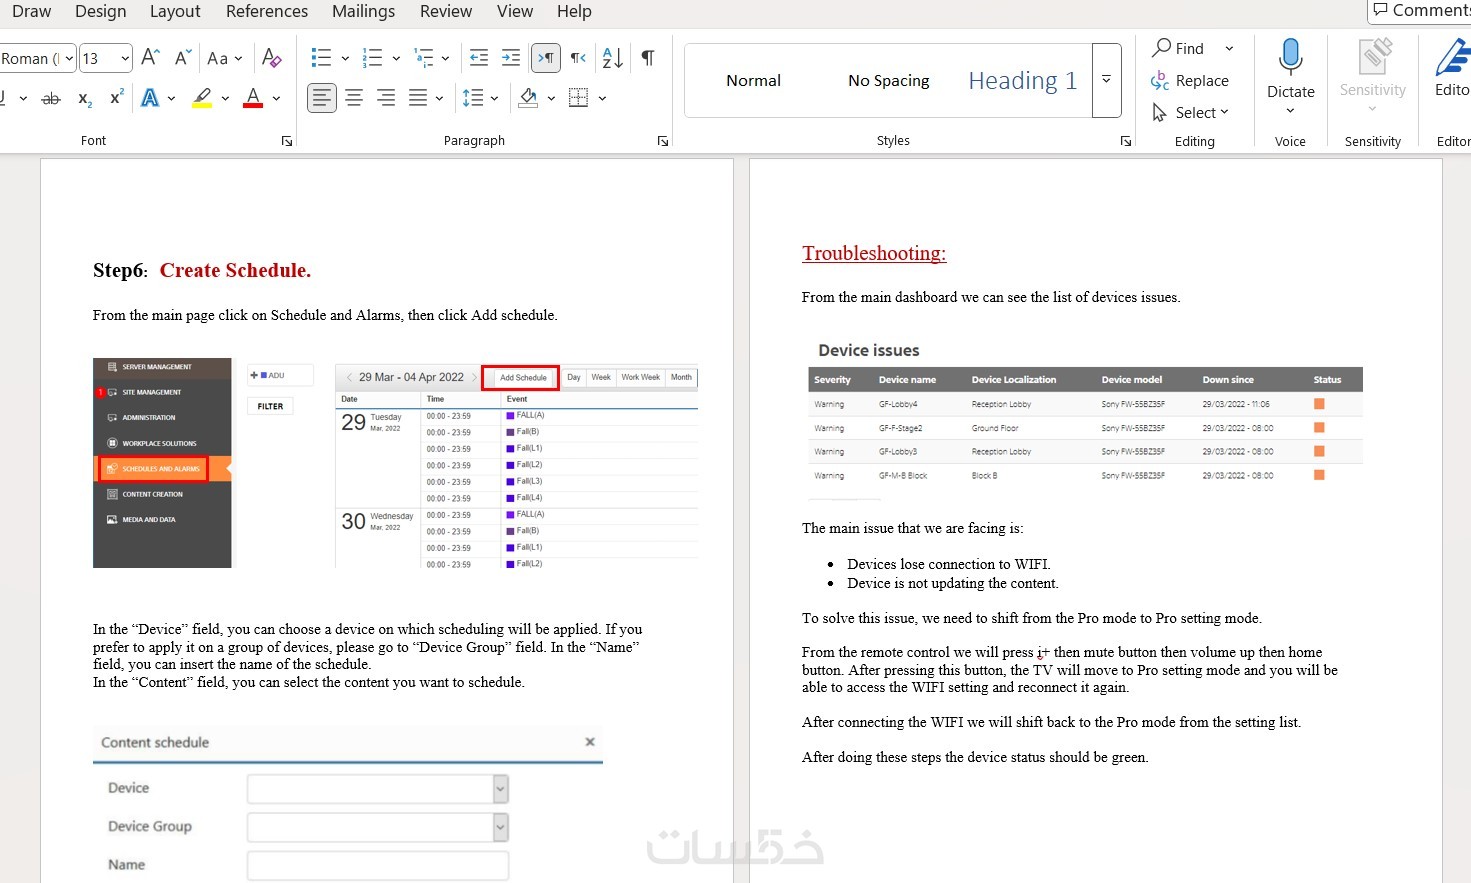Go to the Mailings tab
Image resolution: width=1471 pixels, height=883 pixels.
click(363, 11)
